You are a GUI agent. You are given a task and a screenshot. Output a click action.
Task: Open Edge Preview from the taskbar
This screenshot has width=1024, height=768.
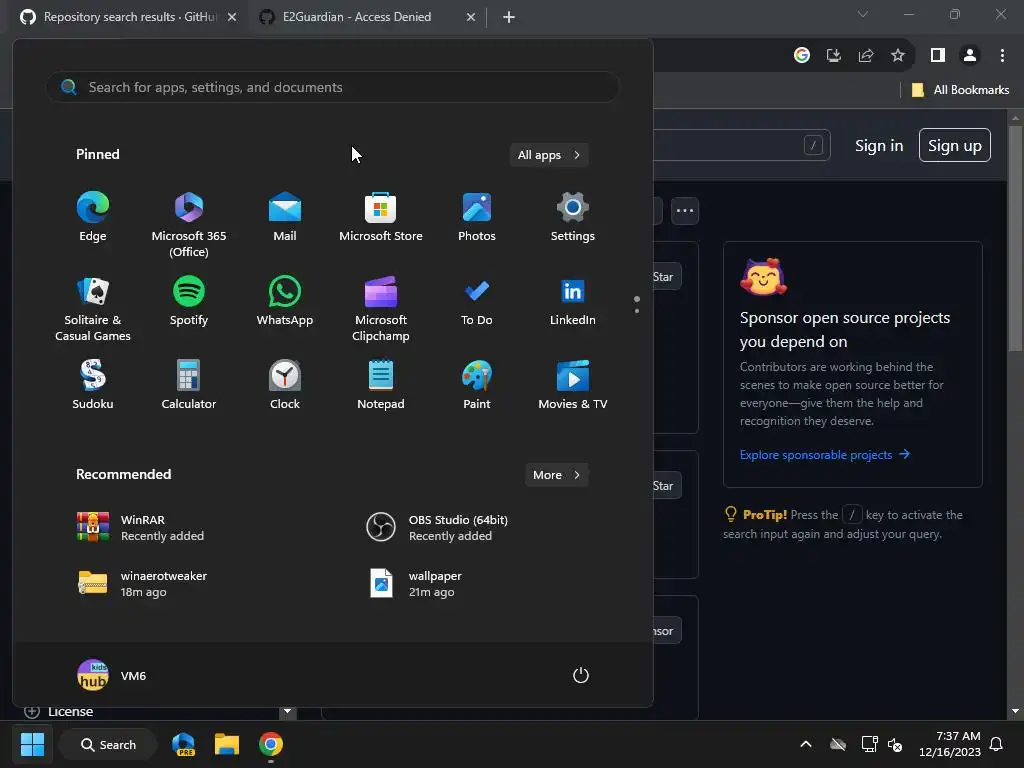point(184,744)
